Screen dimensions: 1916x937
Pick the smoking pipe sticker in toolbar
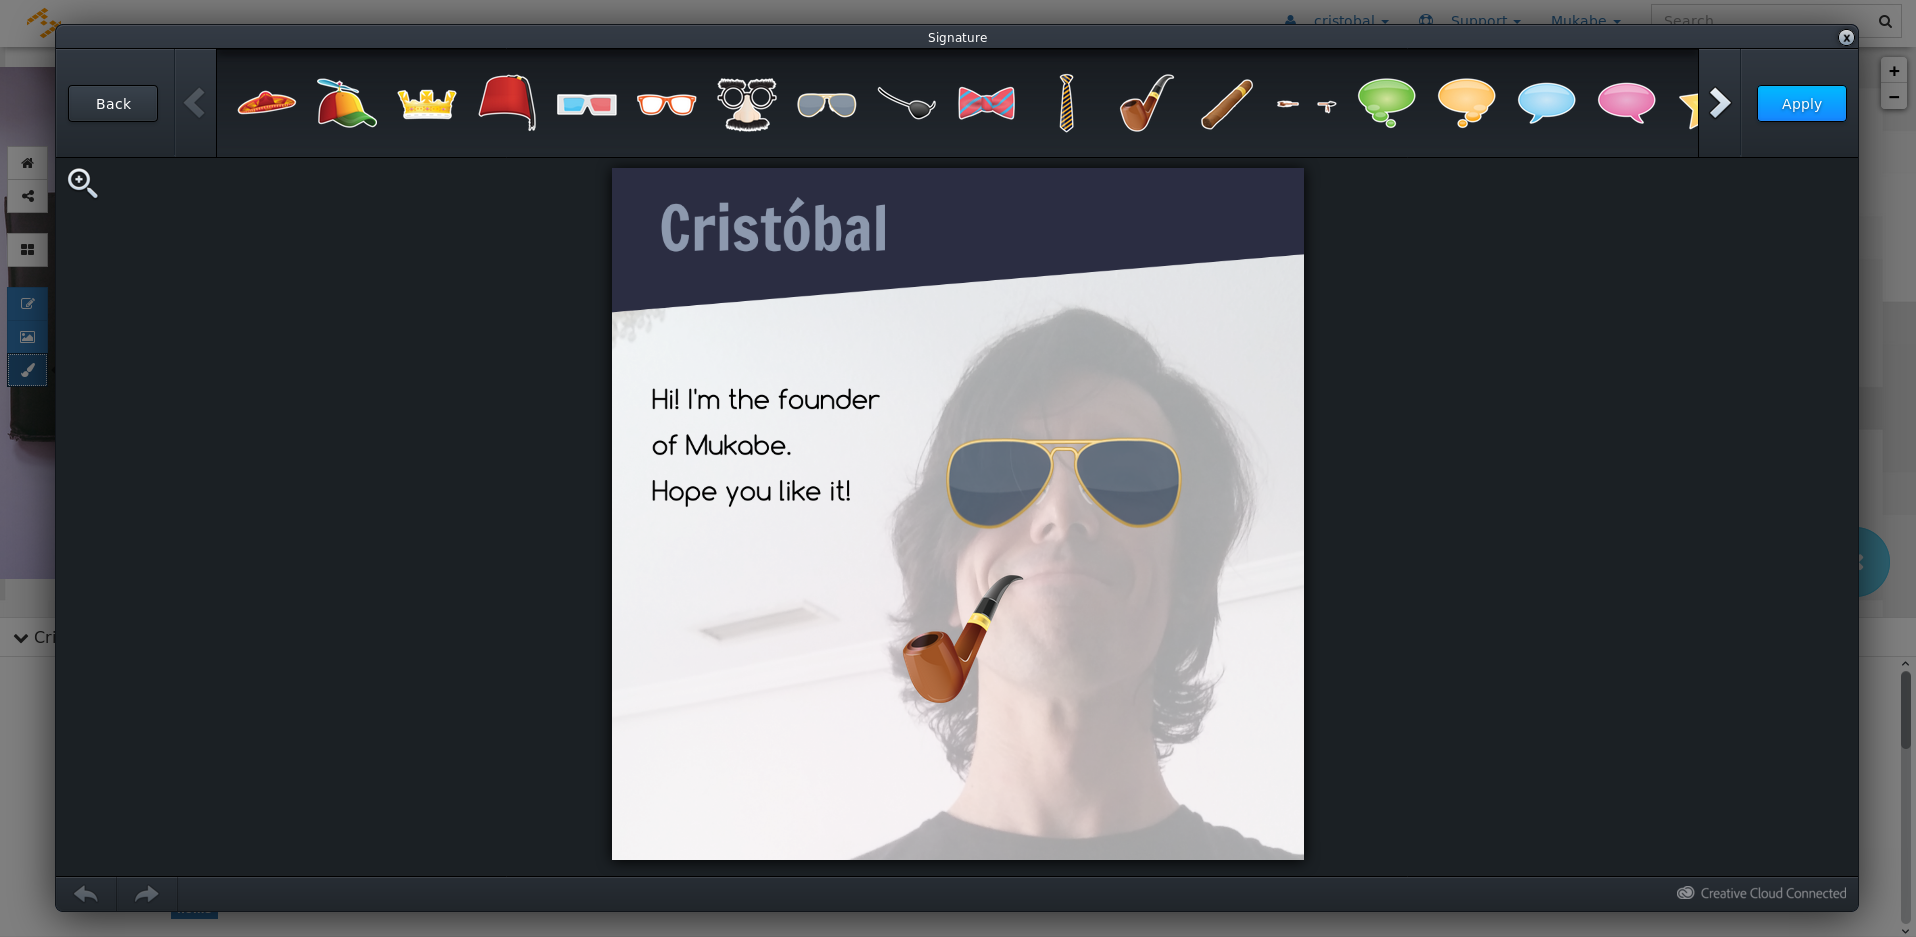click(1146, 103)
